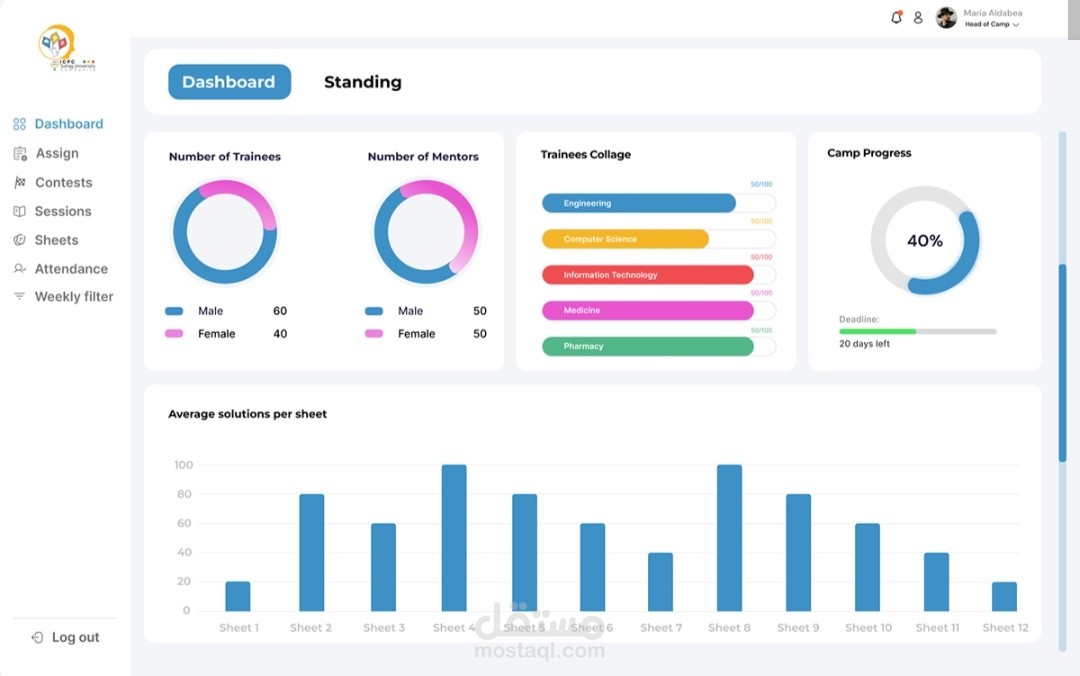Click the '100' y-axis label
The image size is (1080, 676).
point(184,465)
